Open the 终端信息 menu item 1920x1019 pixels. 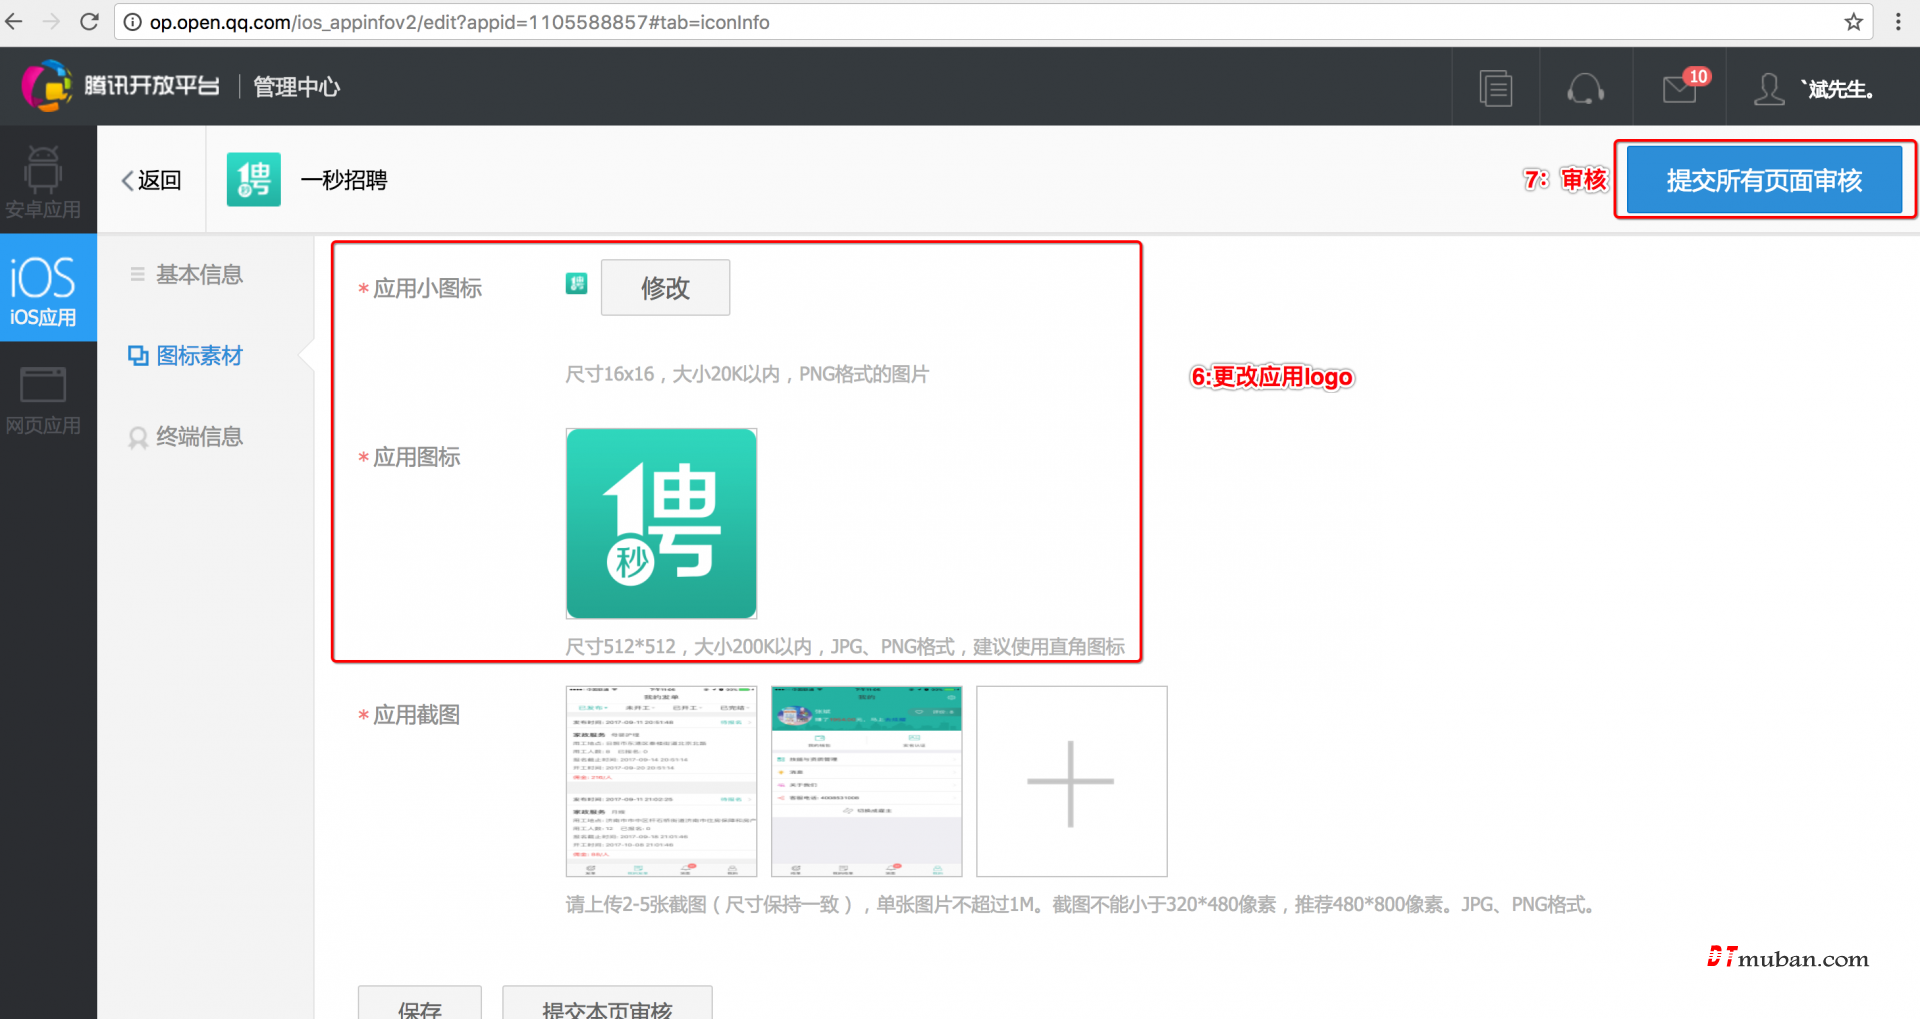(x=199, y=437)
